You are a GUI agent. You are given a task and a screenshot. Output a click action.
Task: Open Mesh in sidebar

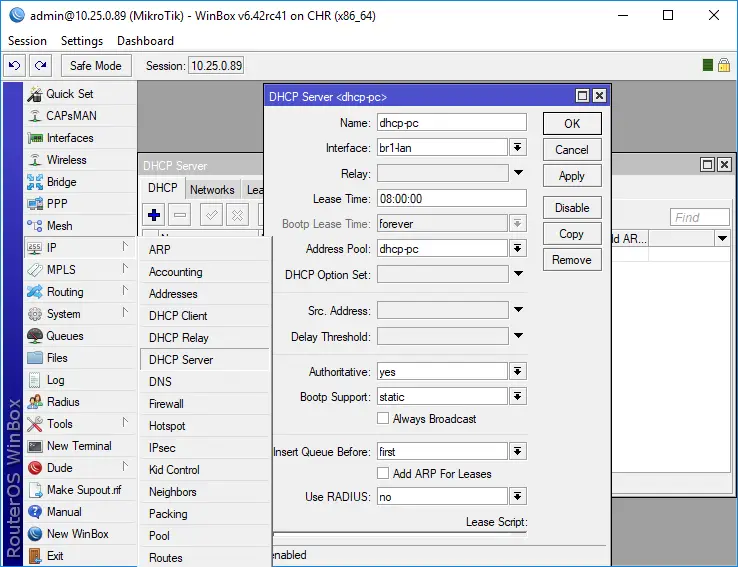click(x=80, y=226)
